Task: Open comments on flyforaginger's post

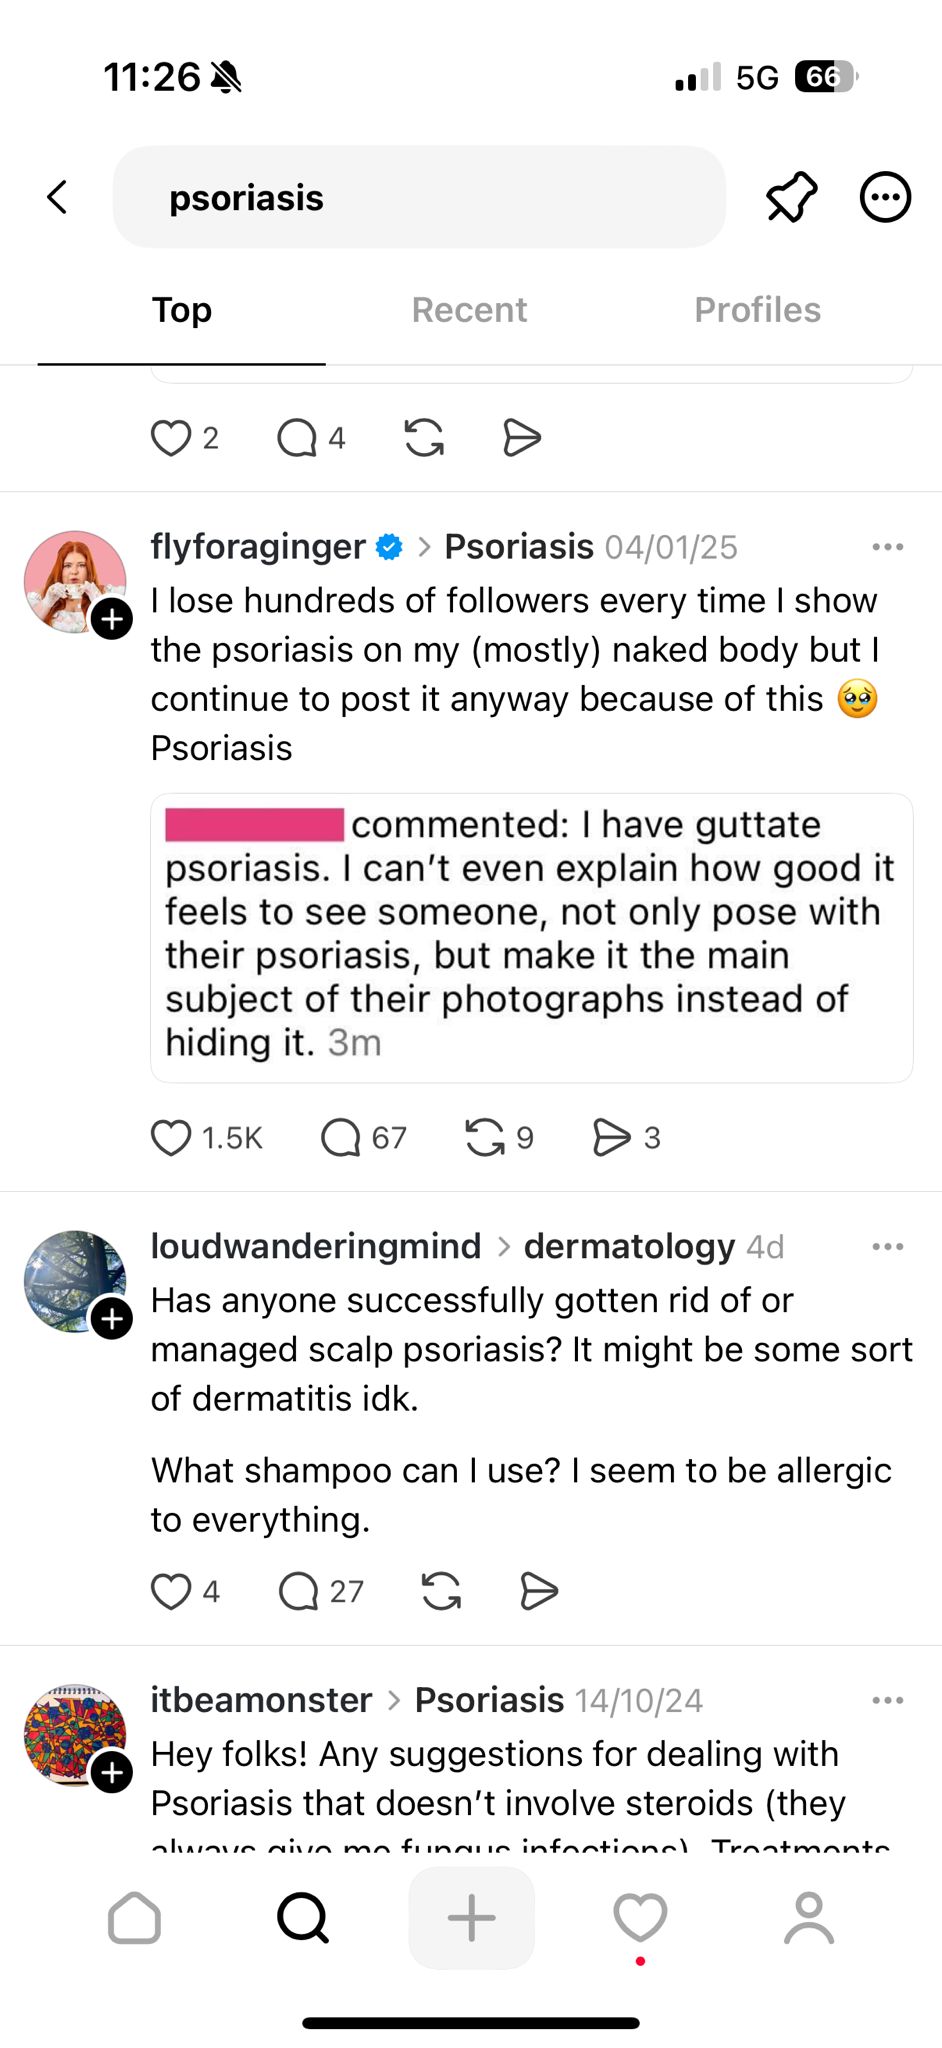Action: point(341,1138)
